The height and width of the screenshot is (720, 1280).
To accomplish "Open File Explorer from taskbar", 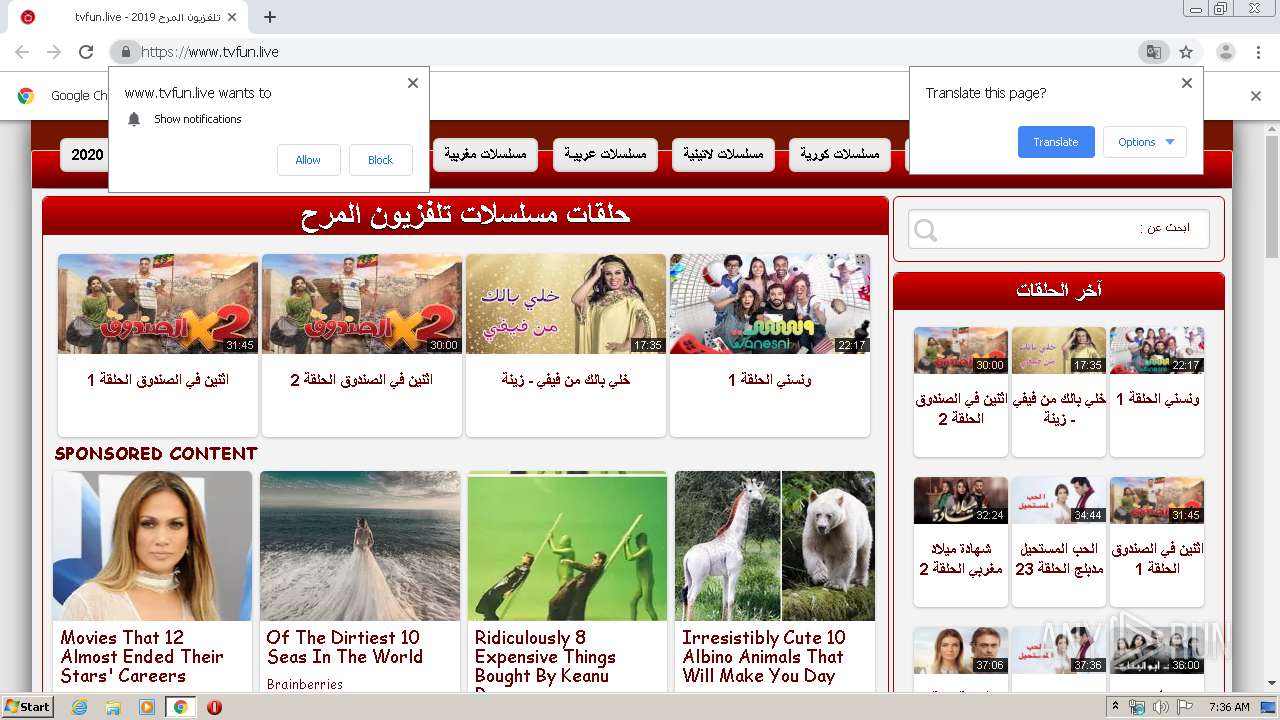I will (x=113, y=707).
